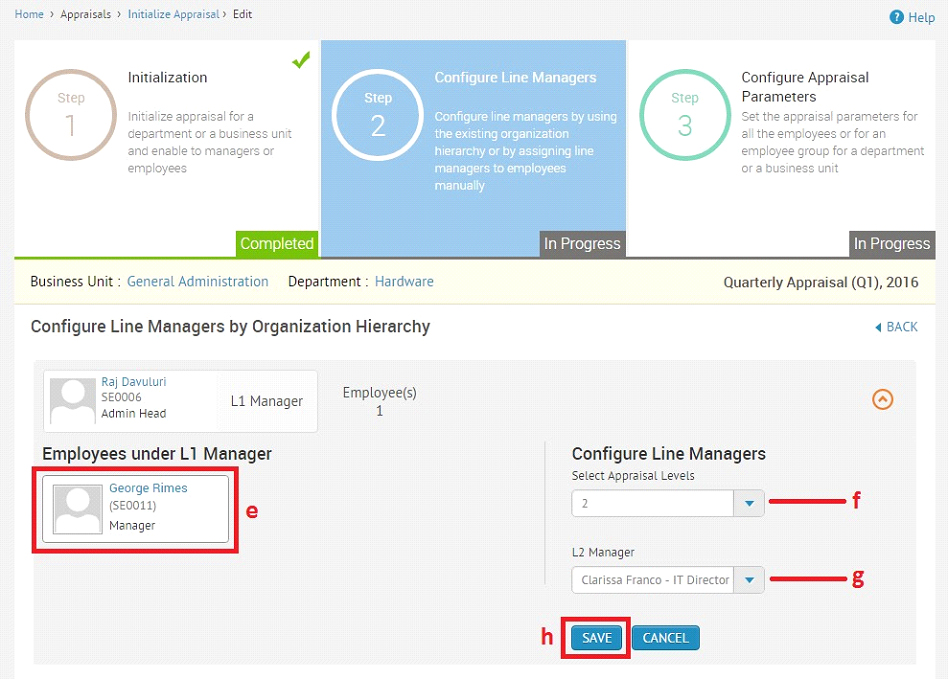The image size is (948, 679).
Task: Select the Configure Appraisal Parameters step tab
Action: (x=782, y=149)
